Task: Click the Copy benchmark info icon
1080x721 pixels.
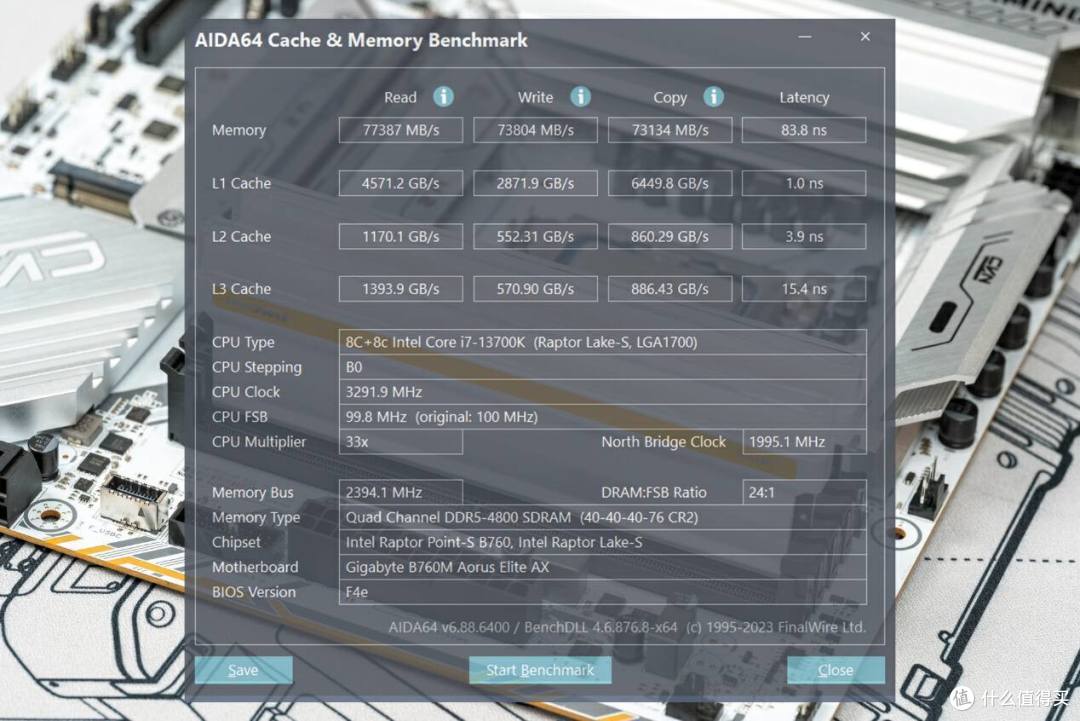Action: point(713,97)
